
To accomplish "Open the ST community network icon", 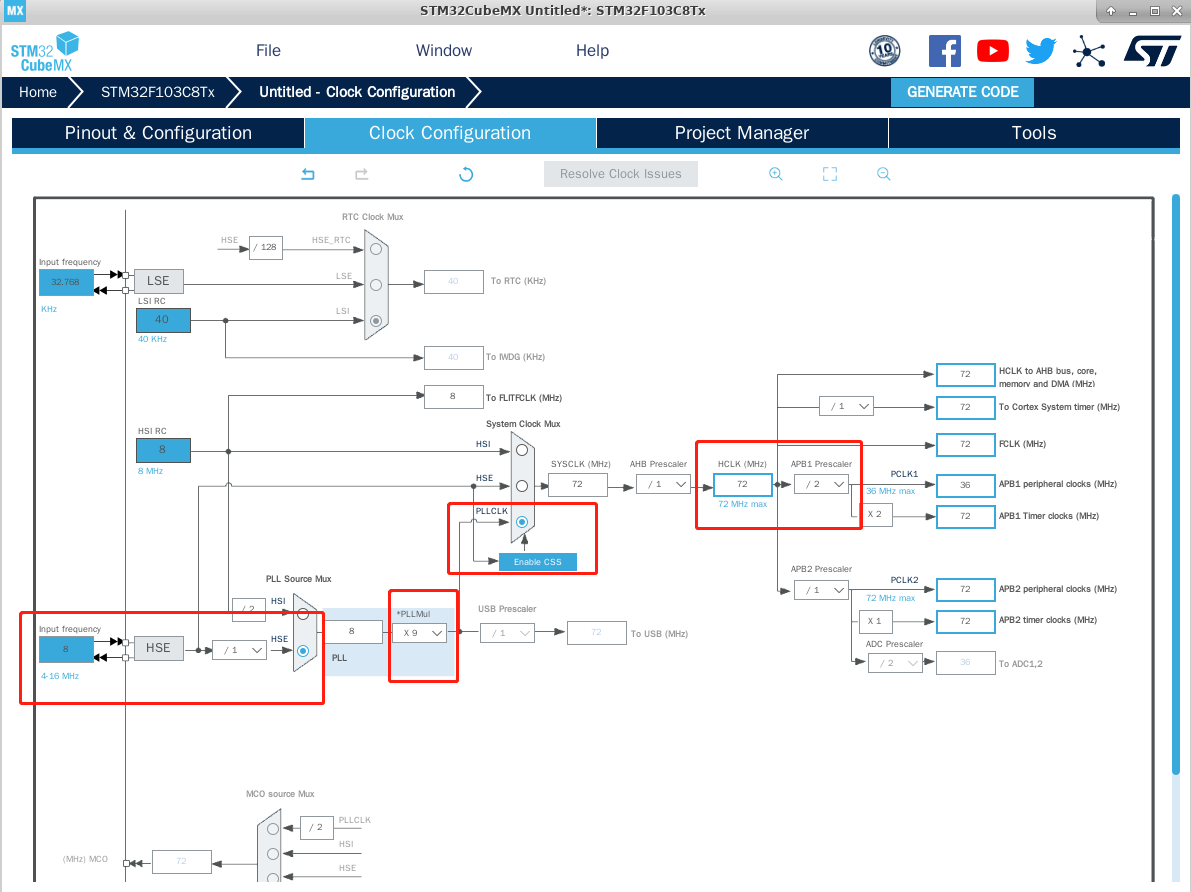I will (1088, 52).
